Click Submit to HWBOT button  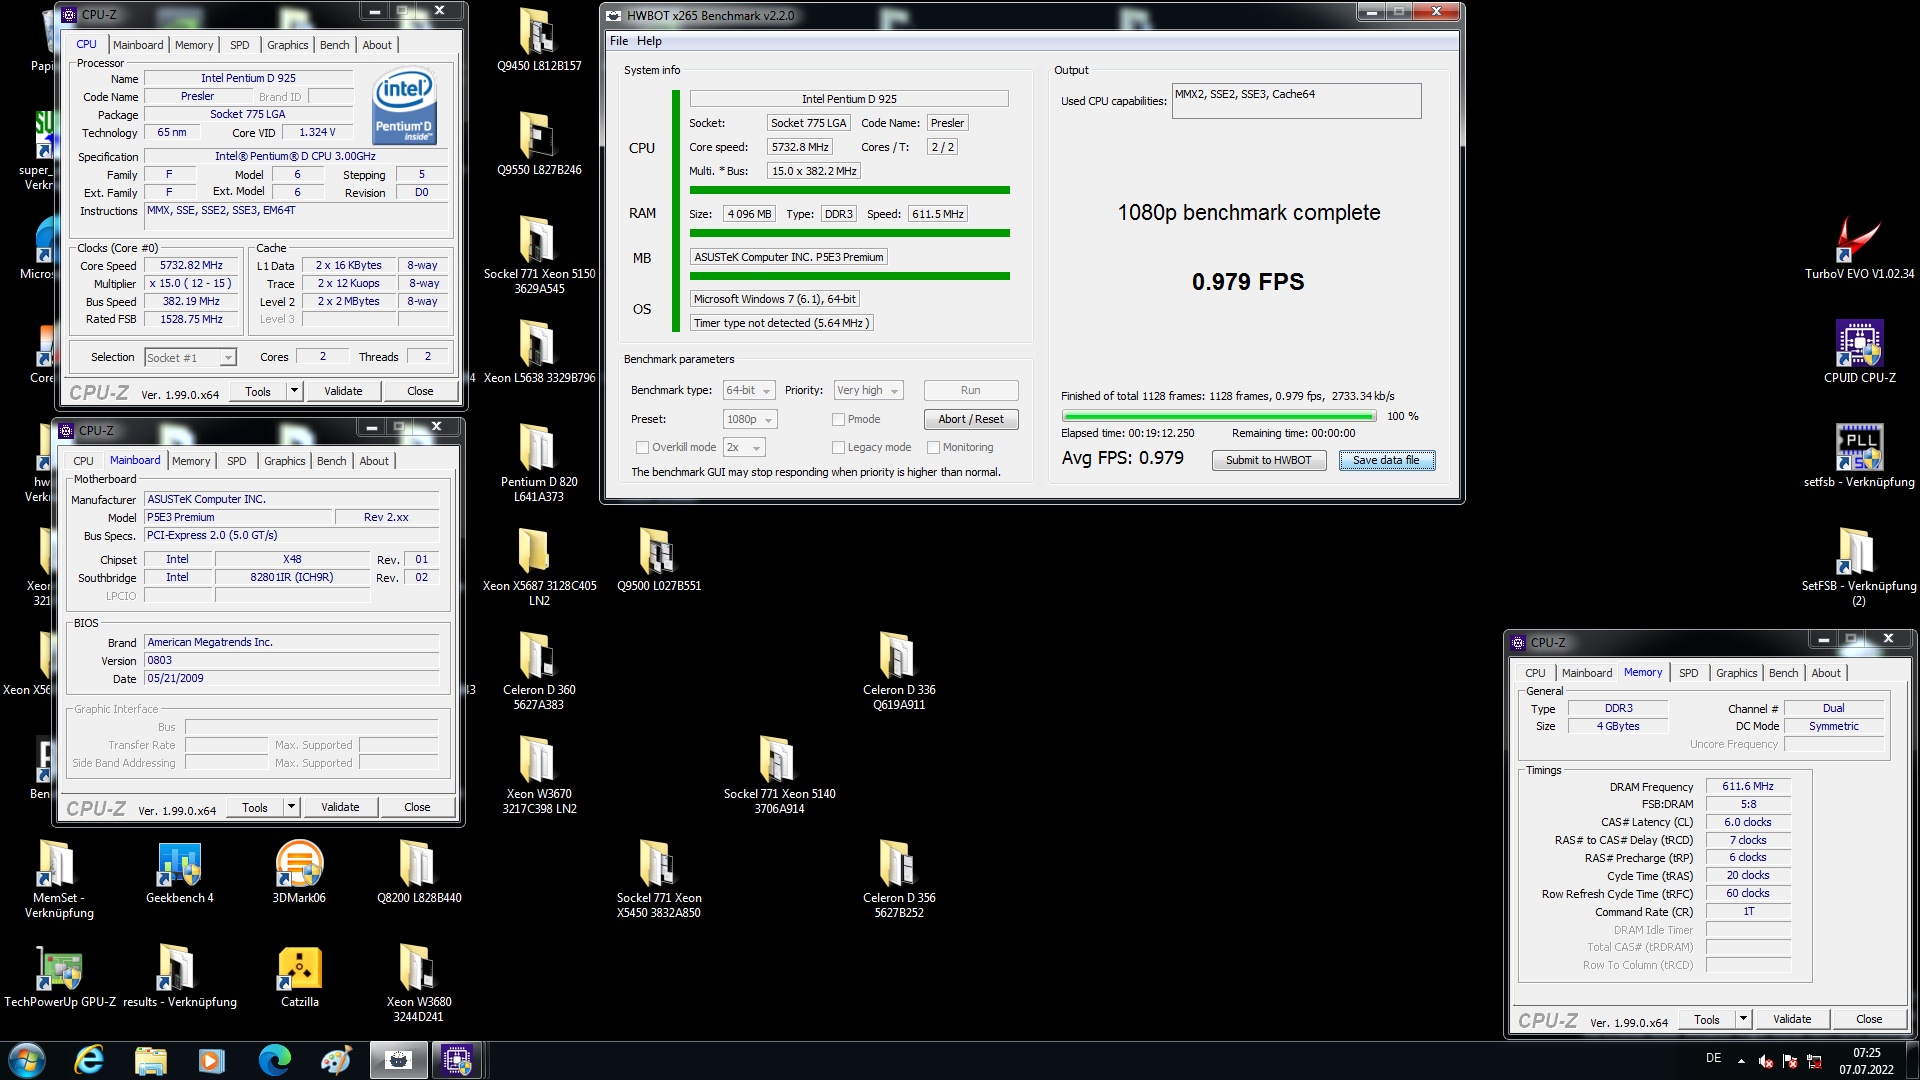(x=1268, y=460)
